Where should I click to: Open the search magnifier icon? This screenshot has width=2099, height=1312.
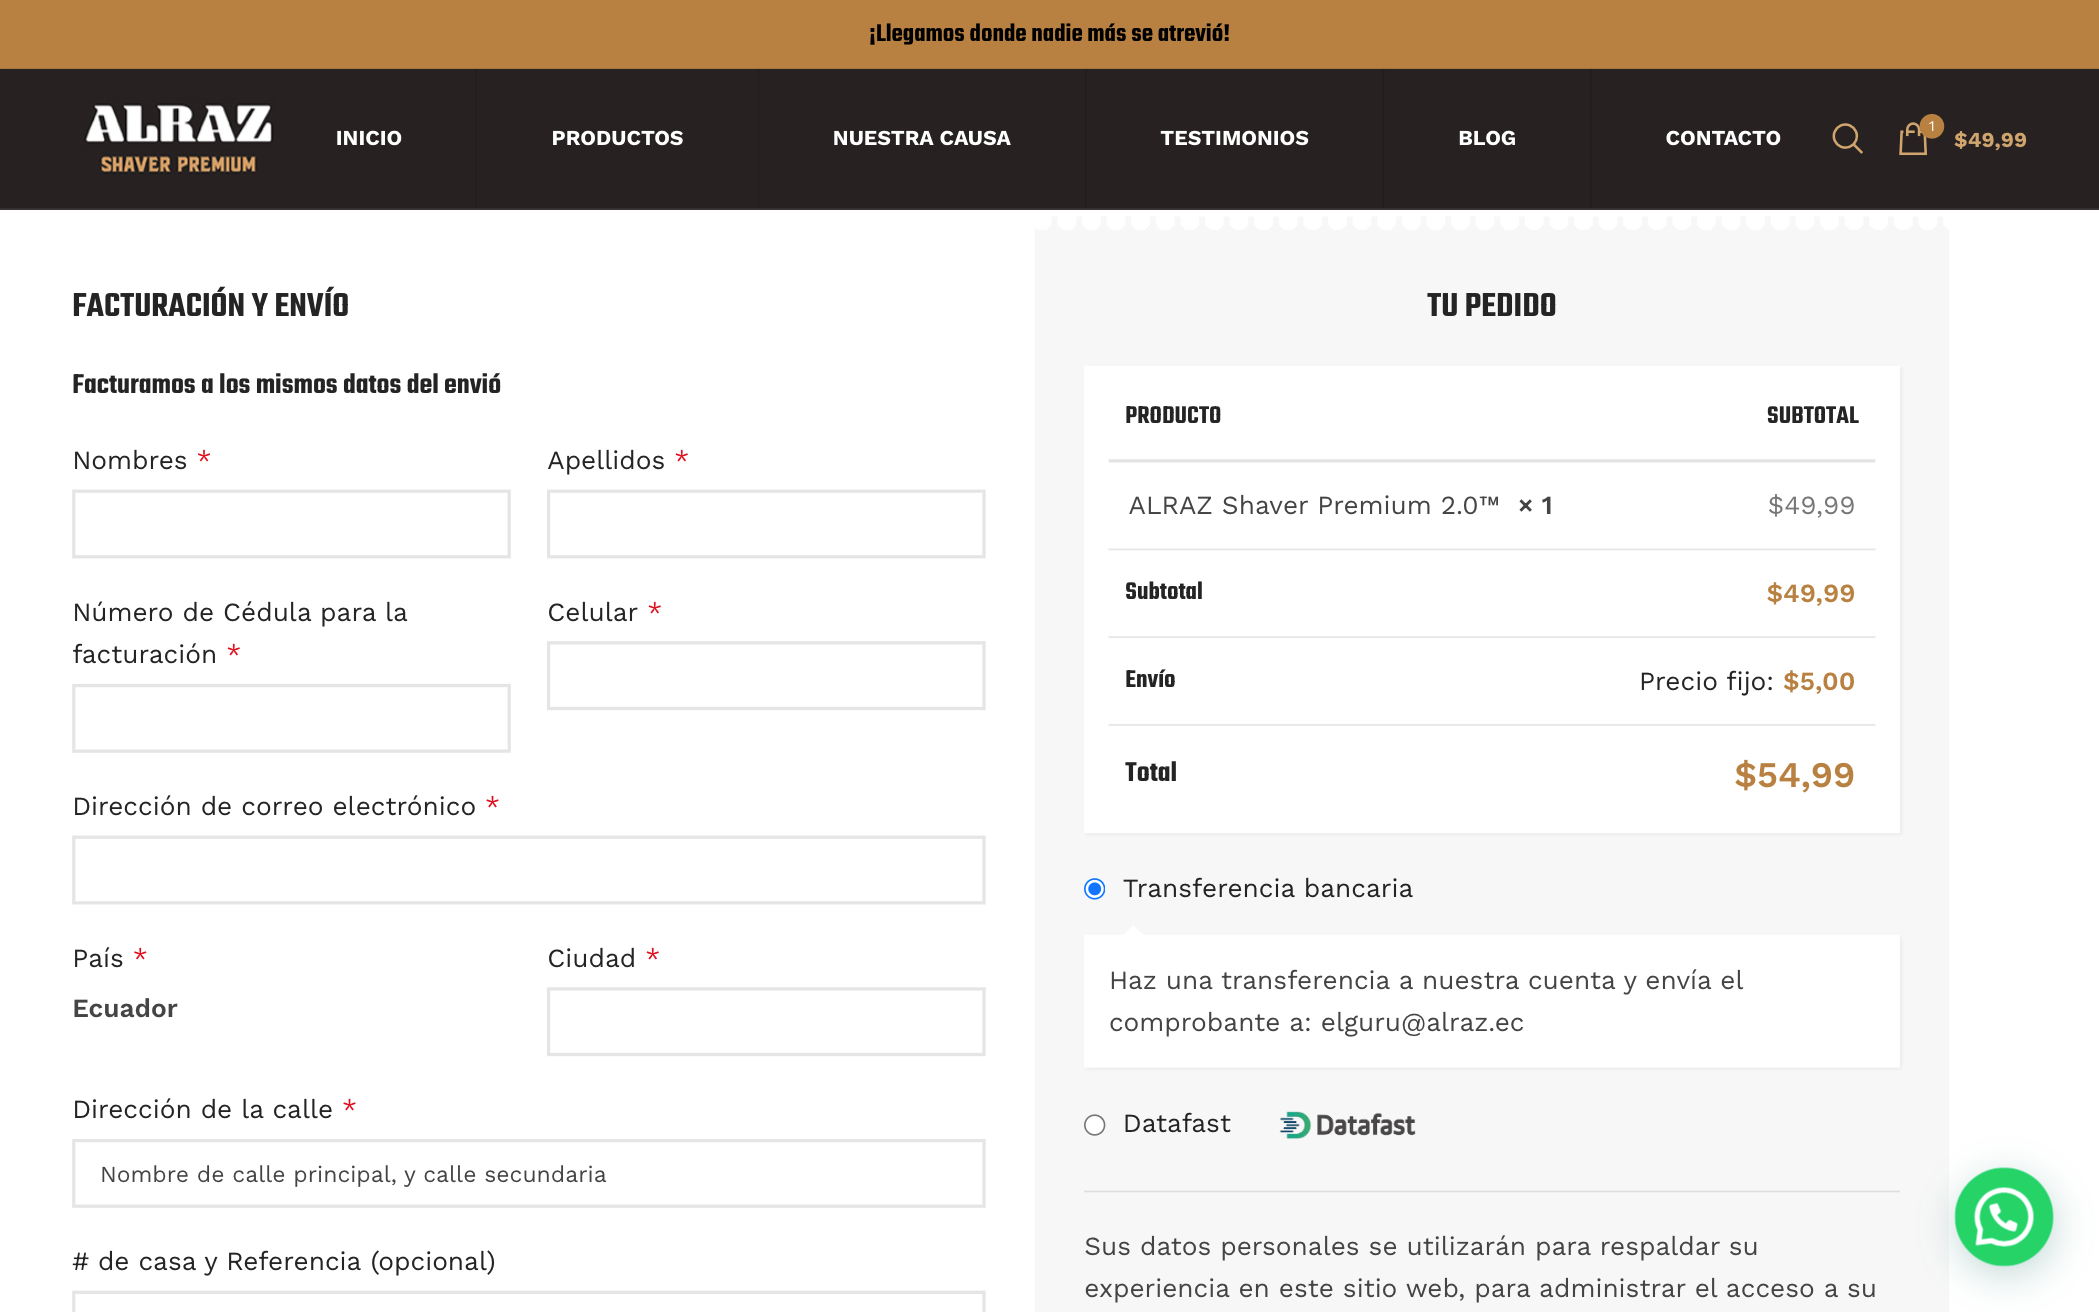pos(1847,138)
